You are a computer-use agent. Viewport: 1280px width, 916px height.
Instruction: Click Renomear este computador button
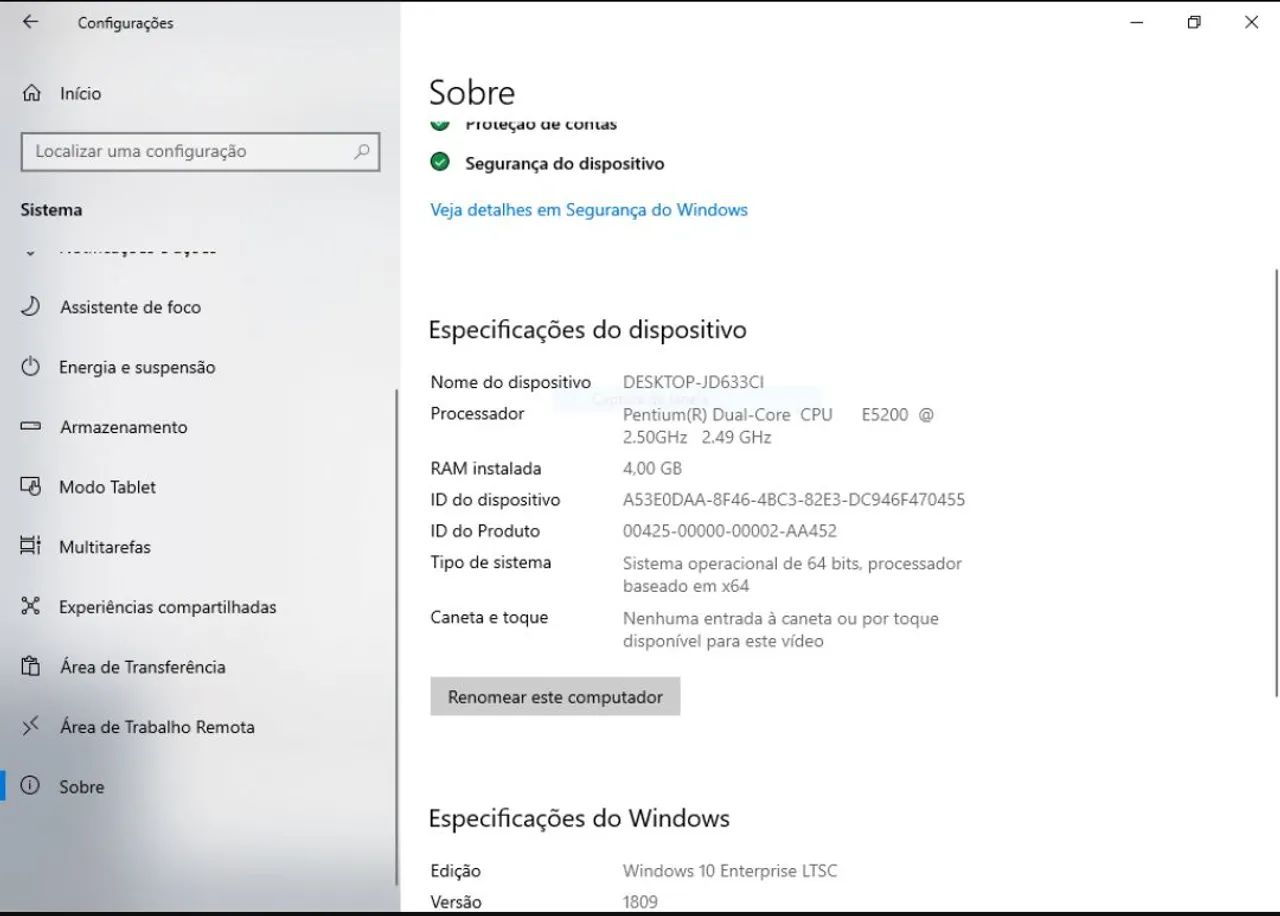(x=555, y=697)
